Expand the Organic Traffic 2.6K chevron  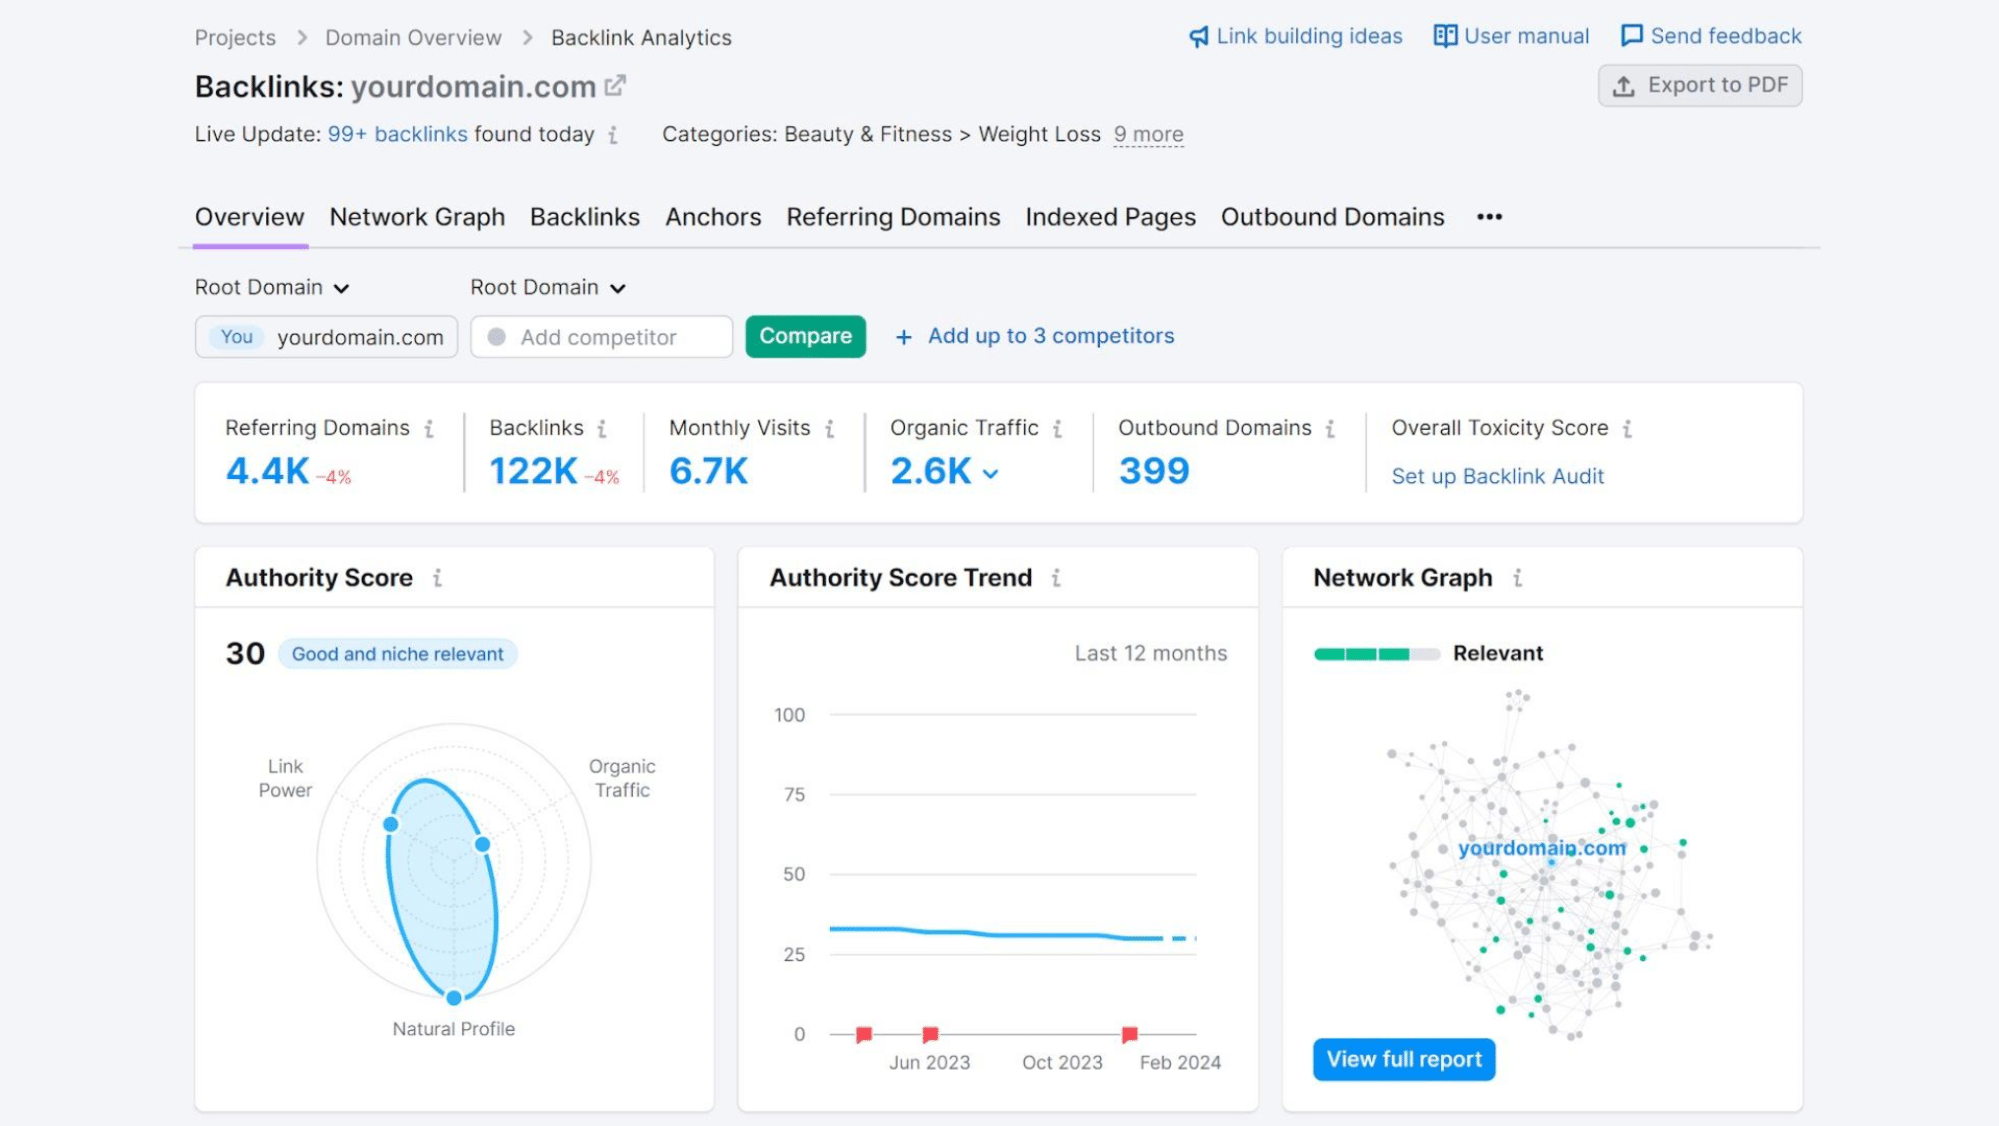pos(990,474)
